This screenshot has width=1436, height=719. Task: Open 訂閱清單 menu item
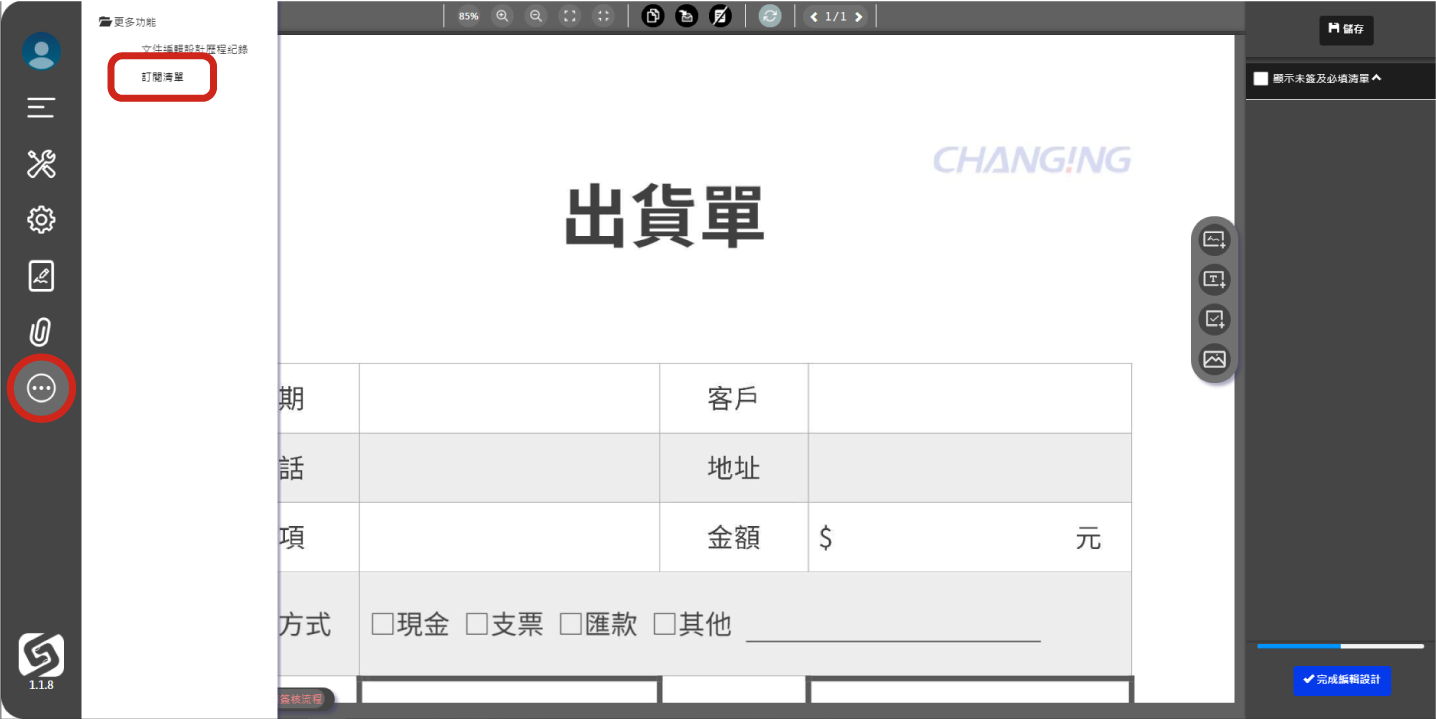point(162,77)
